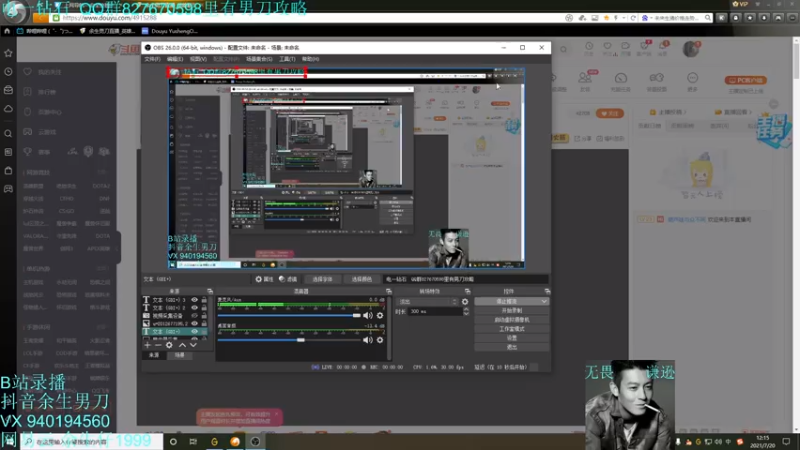
Task: Click the trophy icon in Douyu side menu
Action: tap(28, 152)
